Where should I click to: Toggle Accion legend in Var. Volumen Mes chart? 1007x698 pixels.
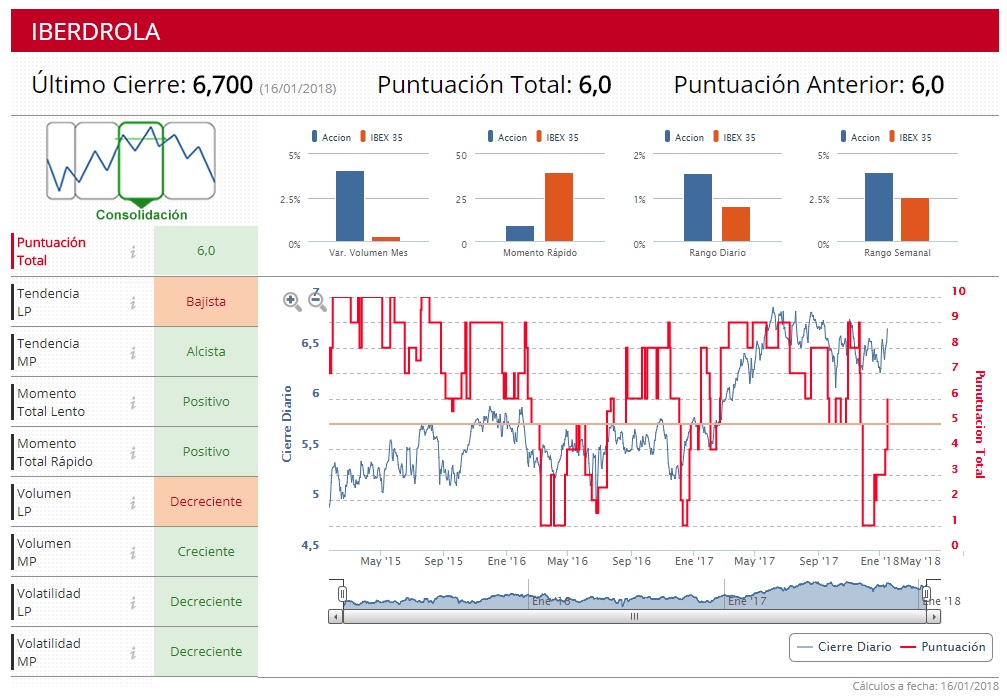(x=331, y=137)
